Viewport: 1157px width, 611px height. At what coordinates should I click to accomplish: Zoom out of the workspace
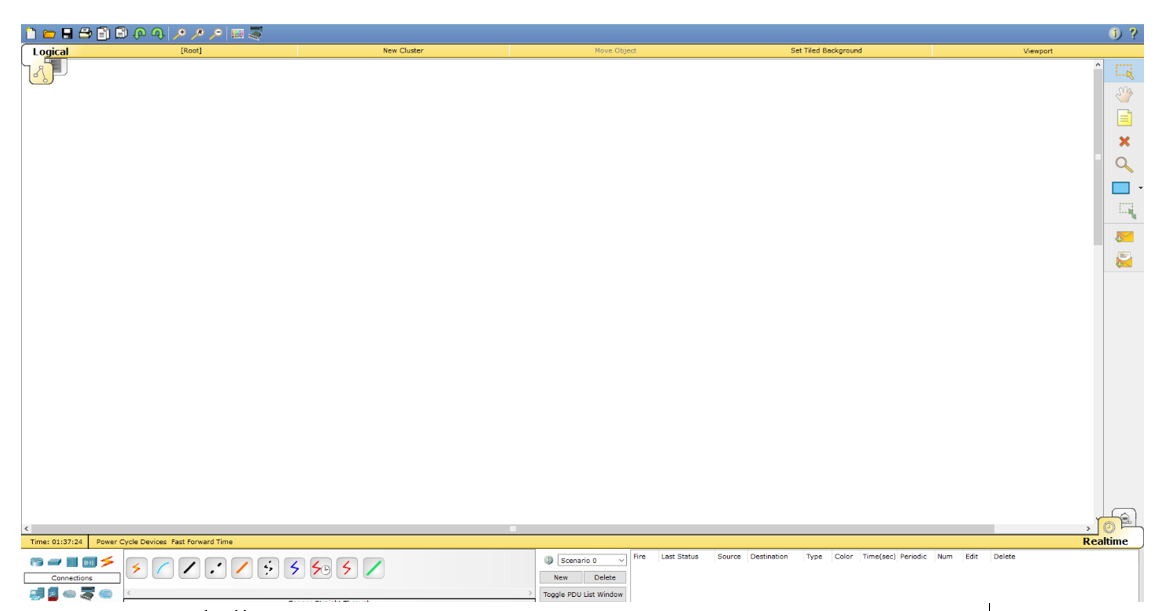215,33
